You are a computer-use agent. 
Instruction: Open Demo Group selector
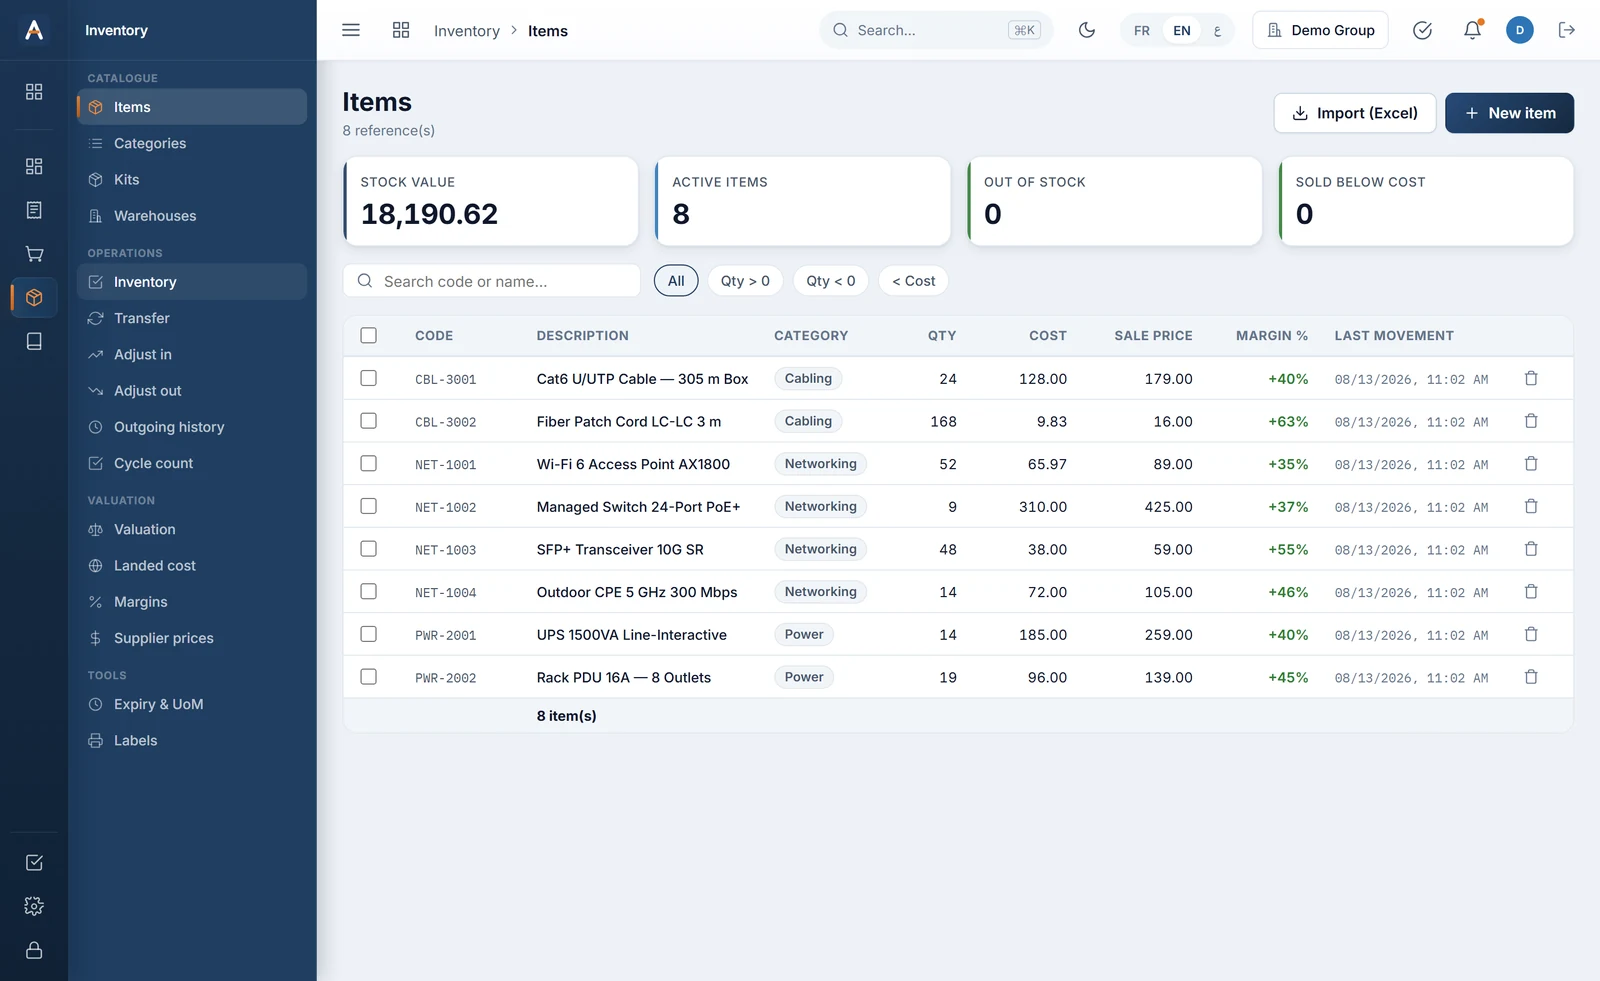pos(1320,30)
